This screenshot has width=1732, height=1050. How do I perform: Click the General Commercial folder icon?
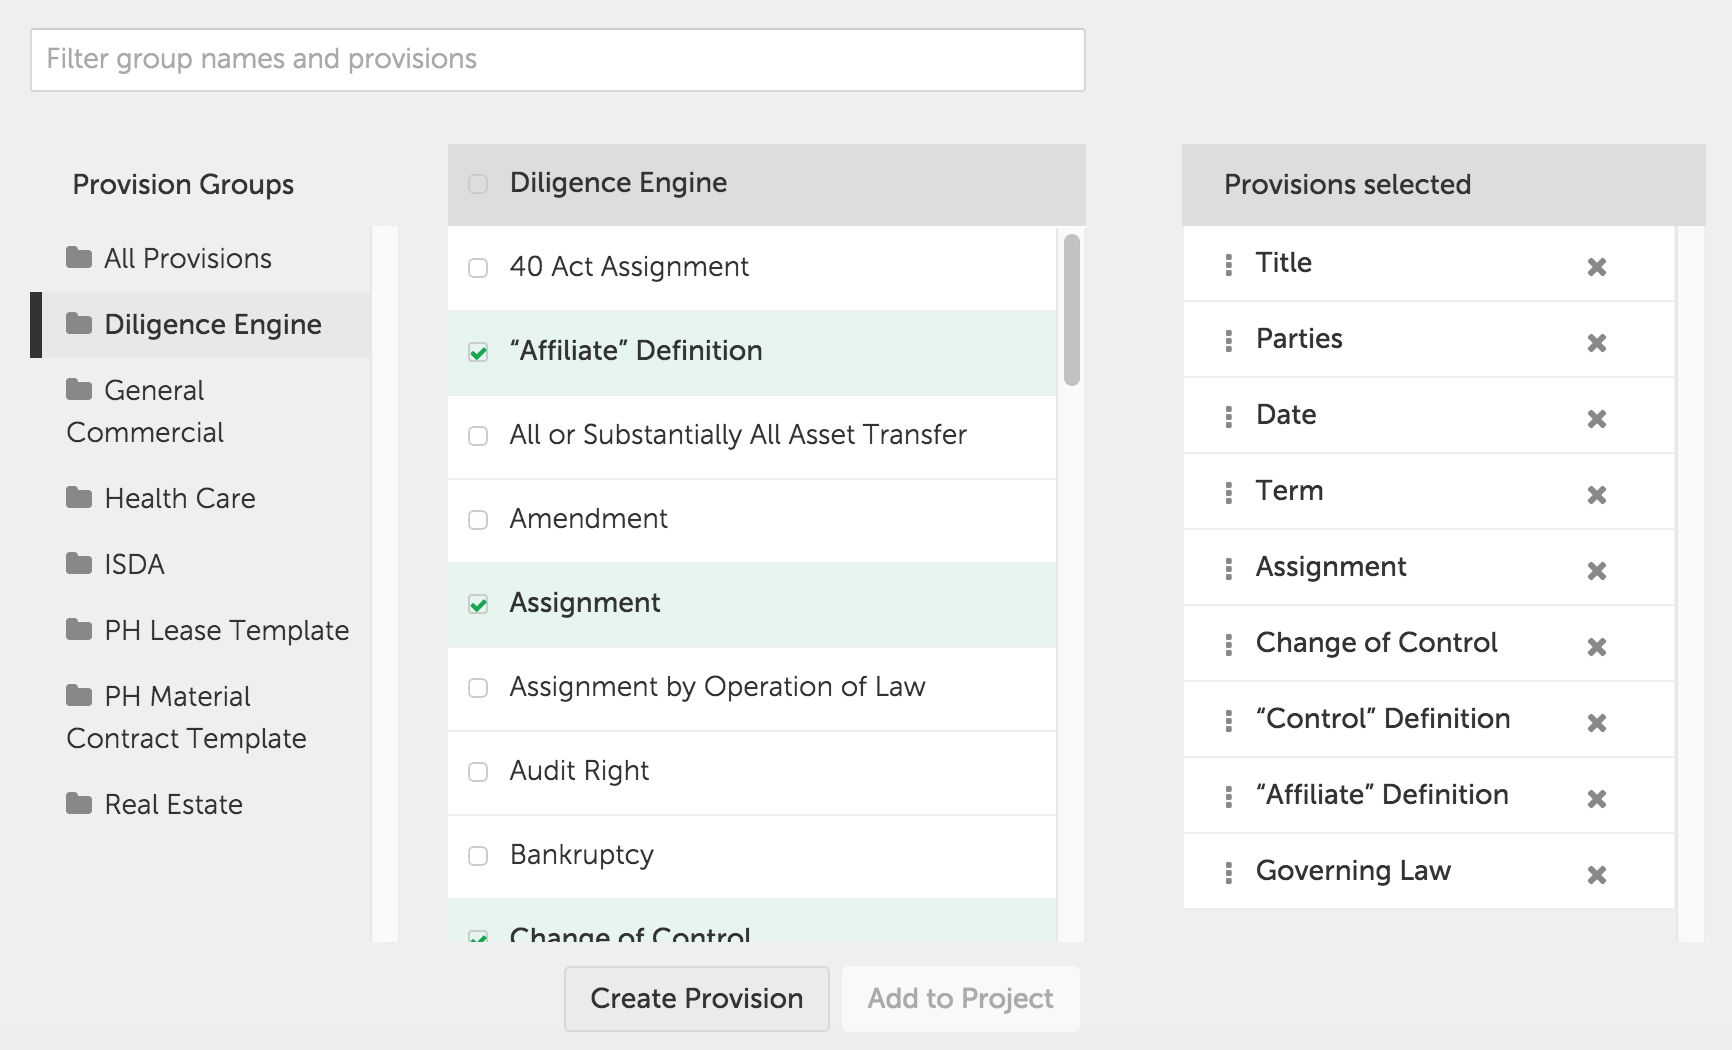coord(79,390)
